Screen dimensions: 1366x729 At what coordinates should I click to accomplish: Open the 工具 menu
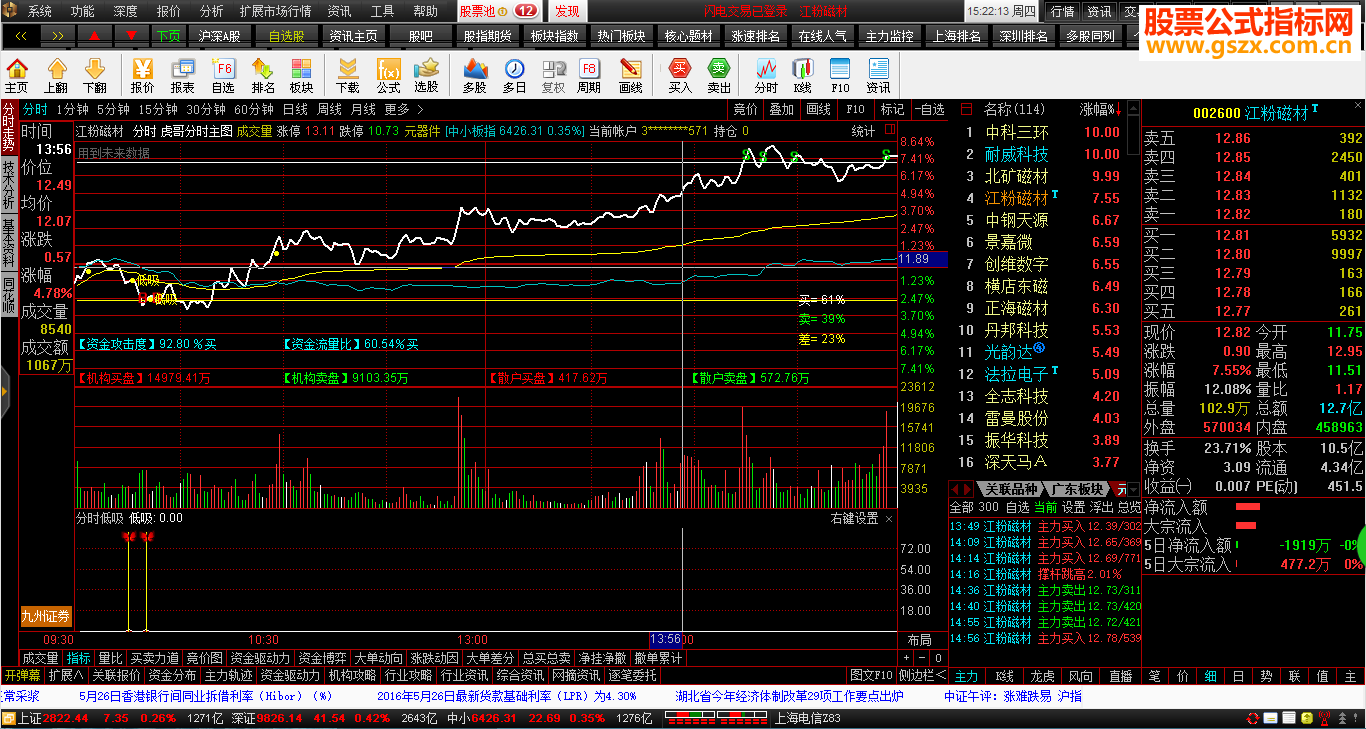(383, 11)
